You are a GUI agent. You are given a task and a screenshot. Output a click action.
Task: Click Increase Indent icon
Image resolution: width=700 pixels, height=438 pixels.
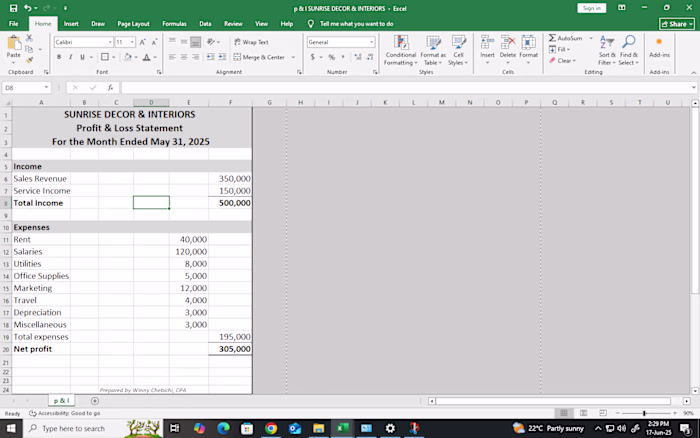coord(222,57)
